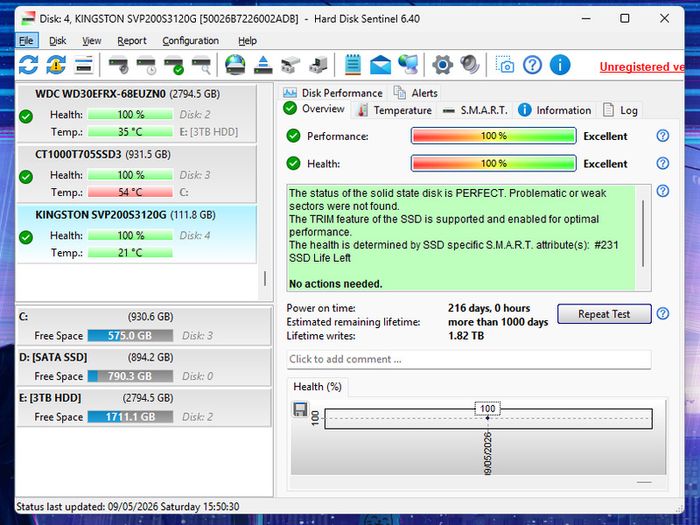Select the Overview tab
Image resolution: width=700 pixels, height=525 pixels.
(315, 109)
